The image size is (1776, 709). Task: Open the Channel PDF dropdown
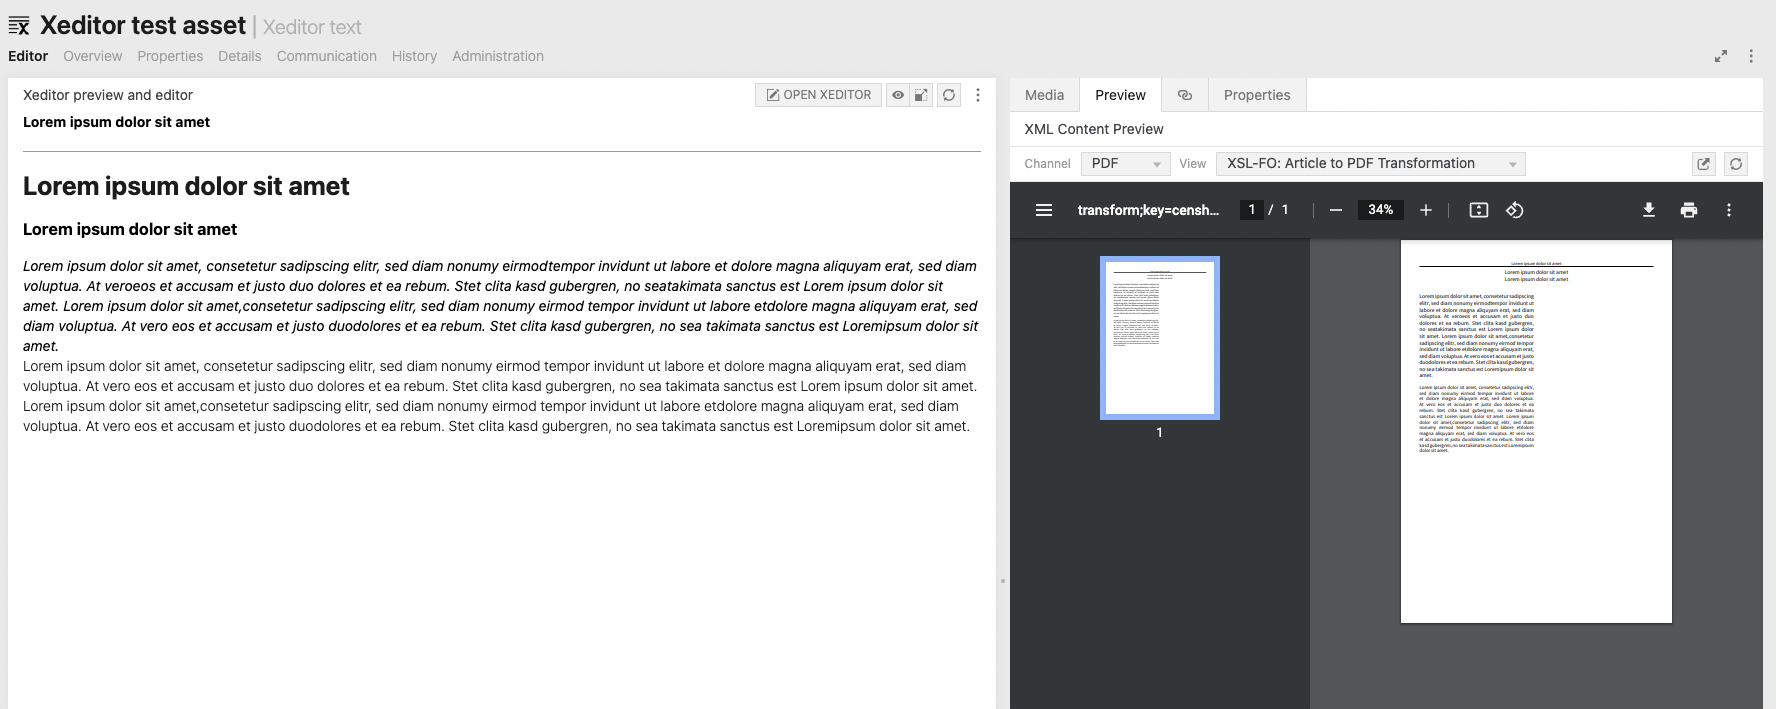tap(1125, 164)
